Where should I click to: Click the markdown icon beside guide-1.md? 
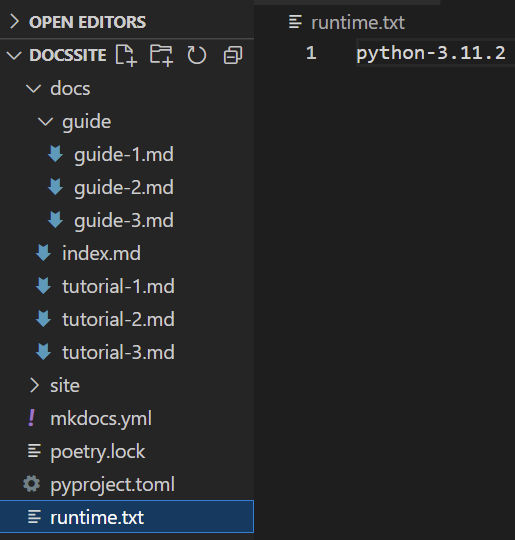coord(55,154)
